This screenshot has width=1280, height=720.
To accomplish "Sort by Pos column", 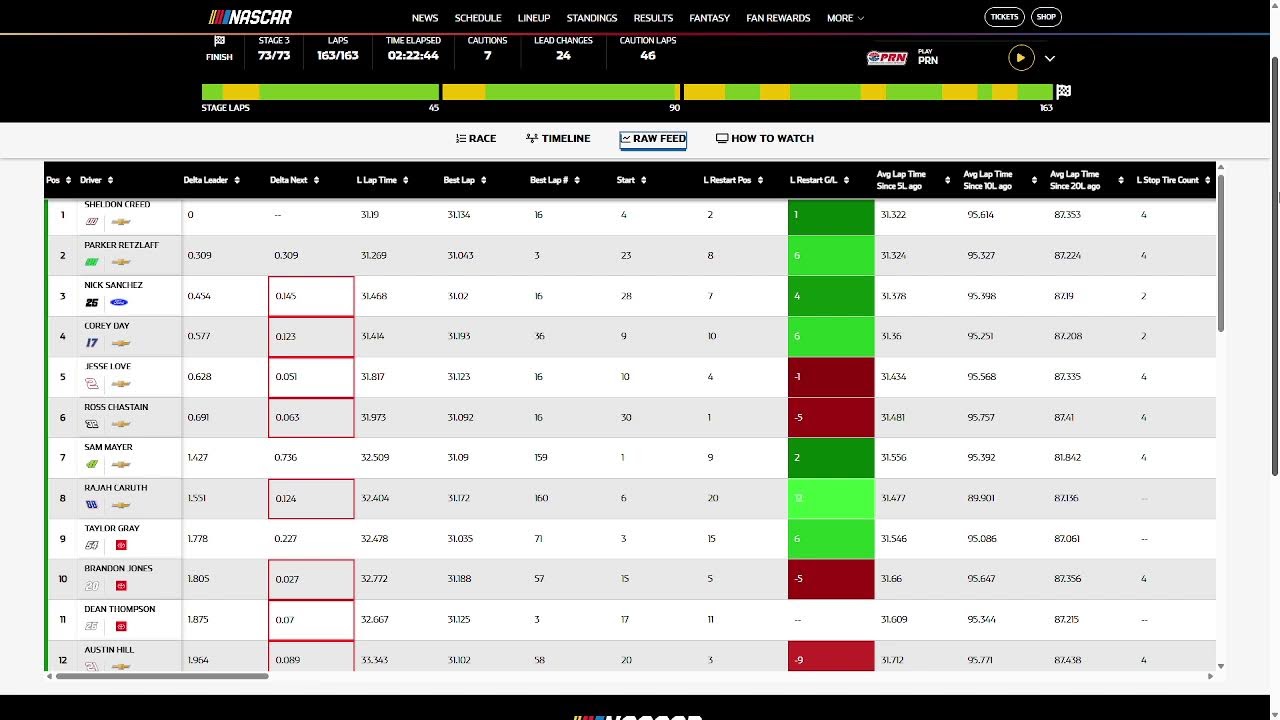I will 59,180.
